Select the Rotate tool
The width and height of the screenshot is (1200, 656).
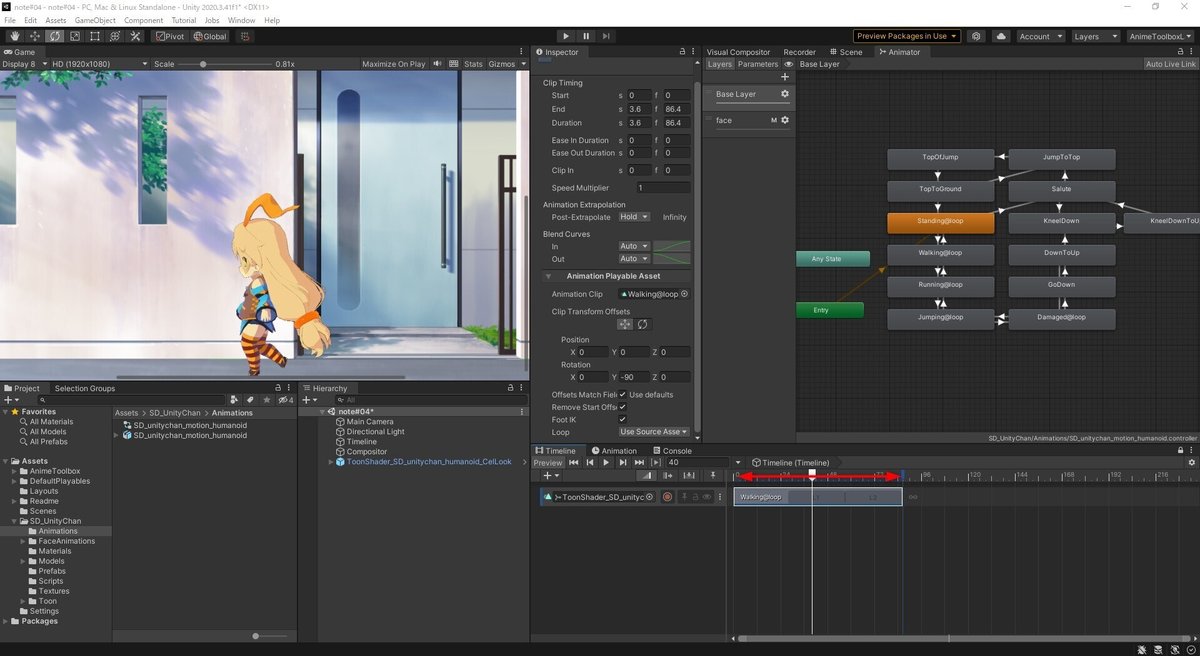(x=55, y=36)
